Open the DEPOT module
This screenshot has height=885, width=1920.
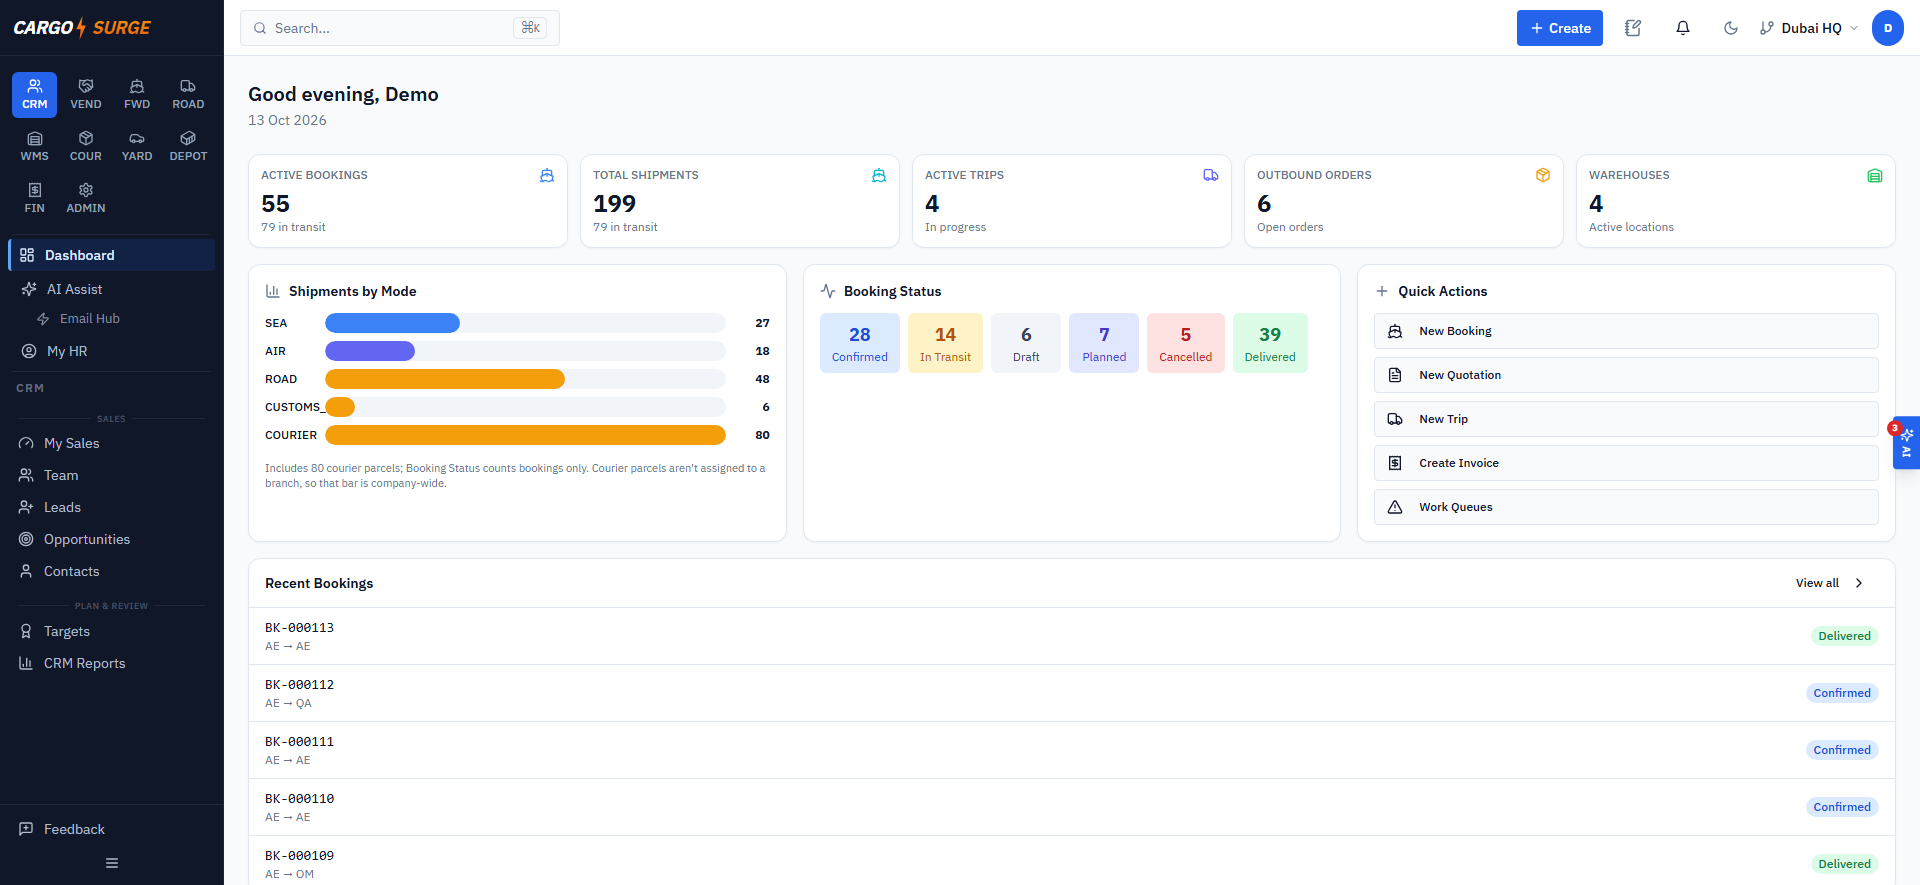point(188,147)
